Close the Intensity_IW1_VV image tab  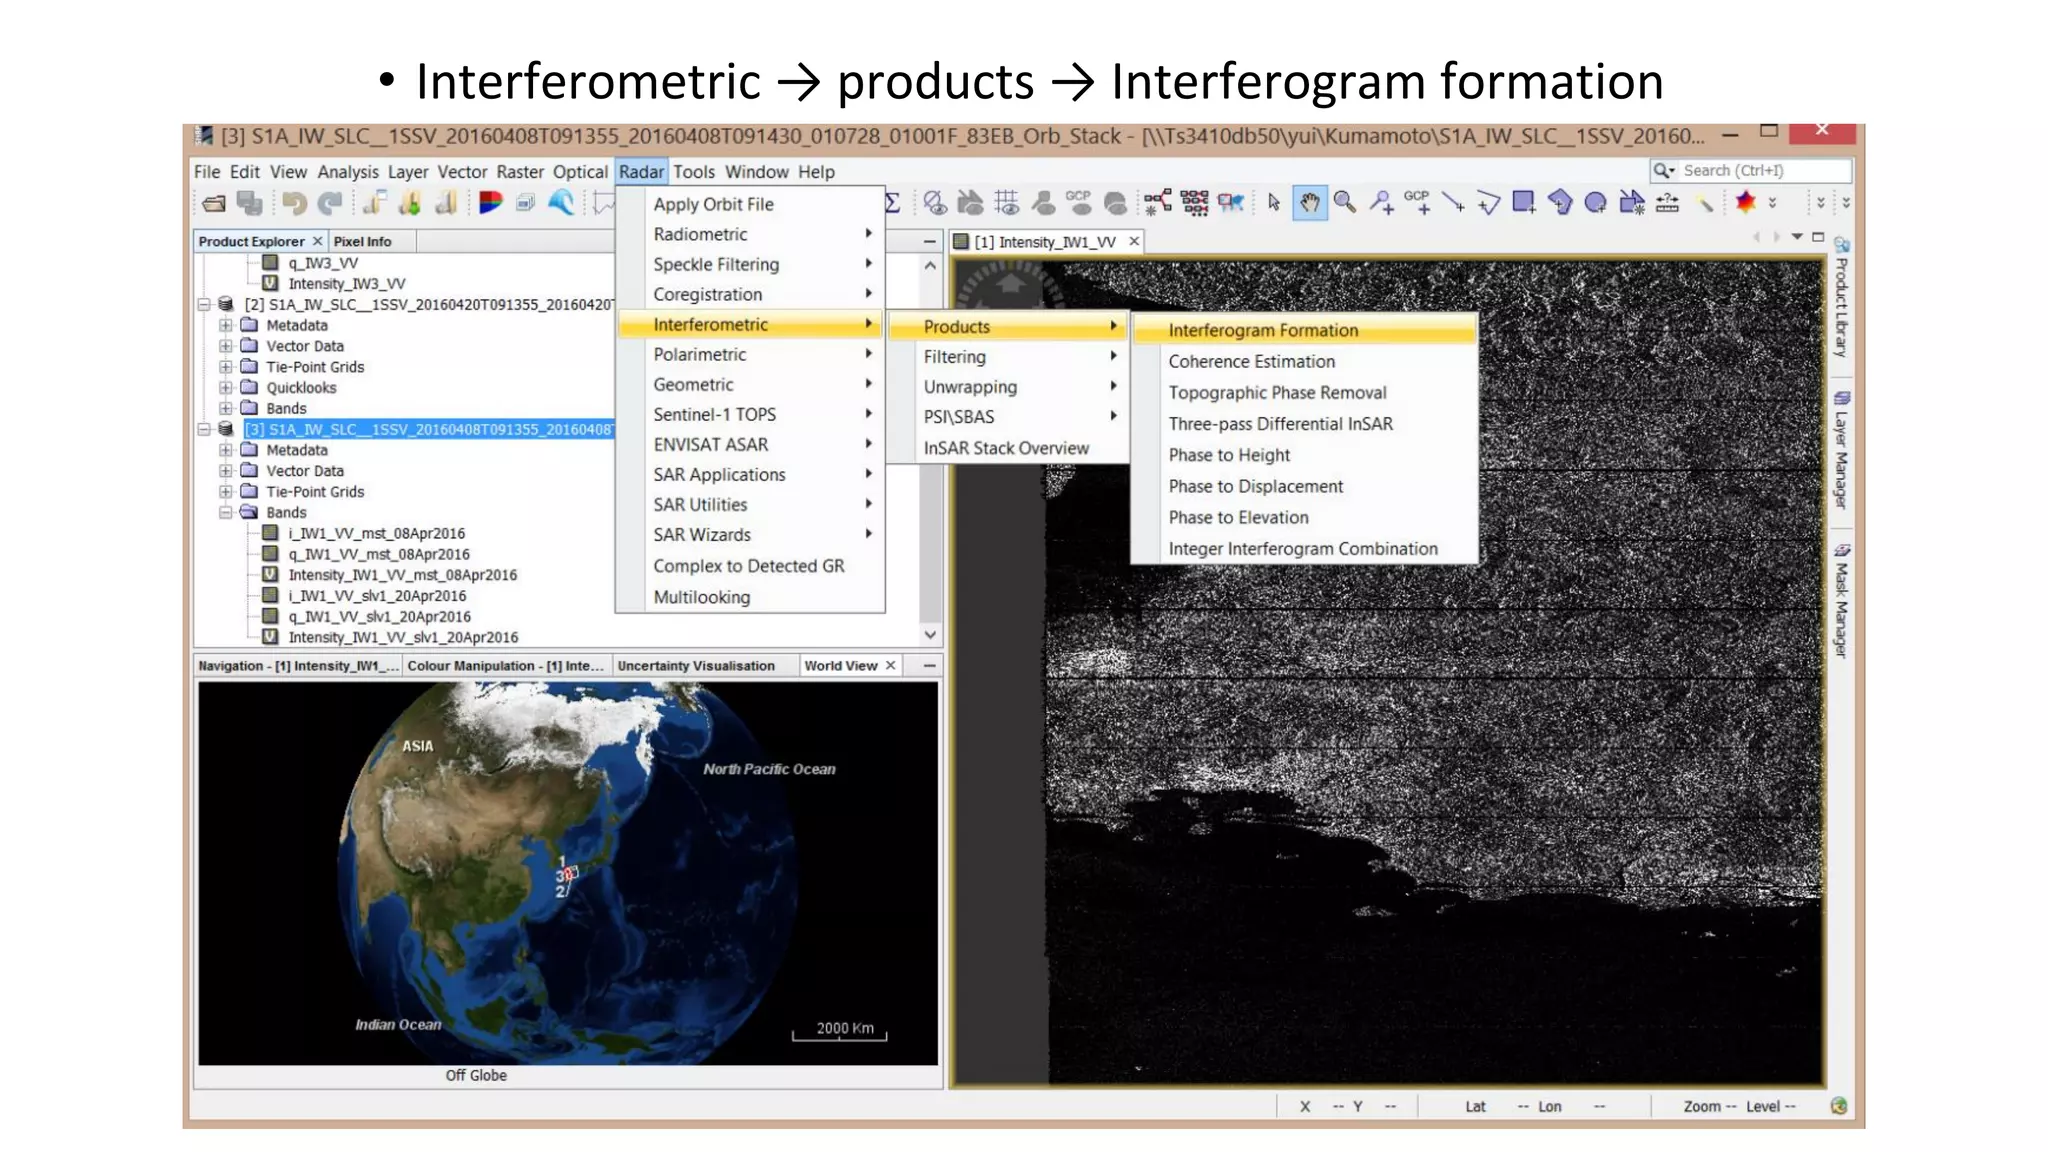pyautogui.click(x=1134, y=241)
